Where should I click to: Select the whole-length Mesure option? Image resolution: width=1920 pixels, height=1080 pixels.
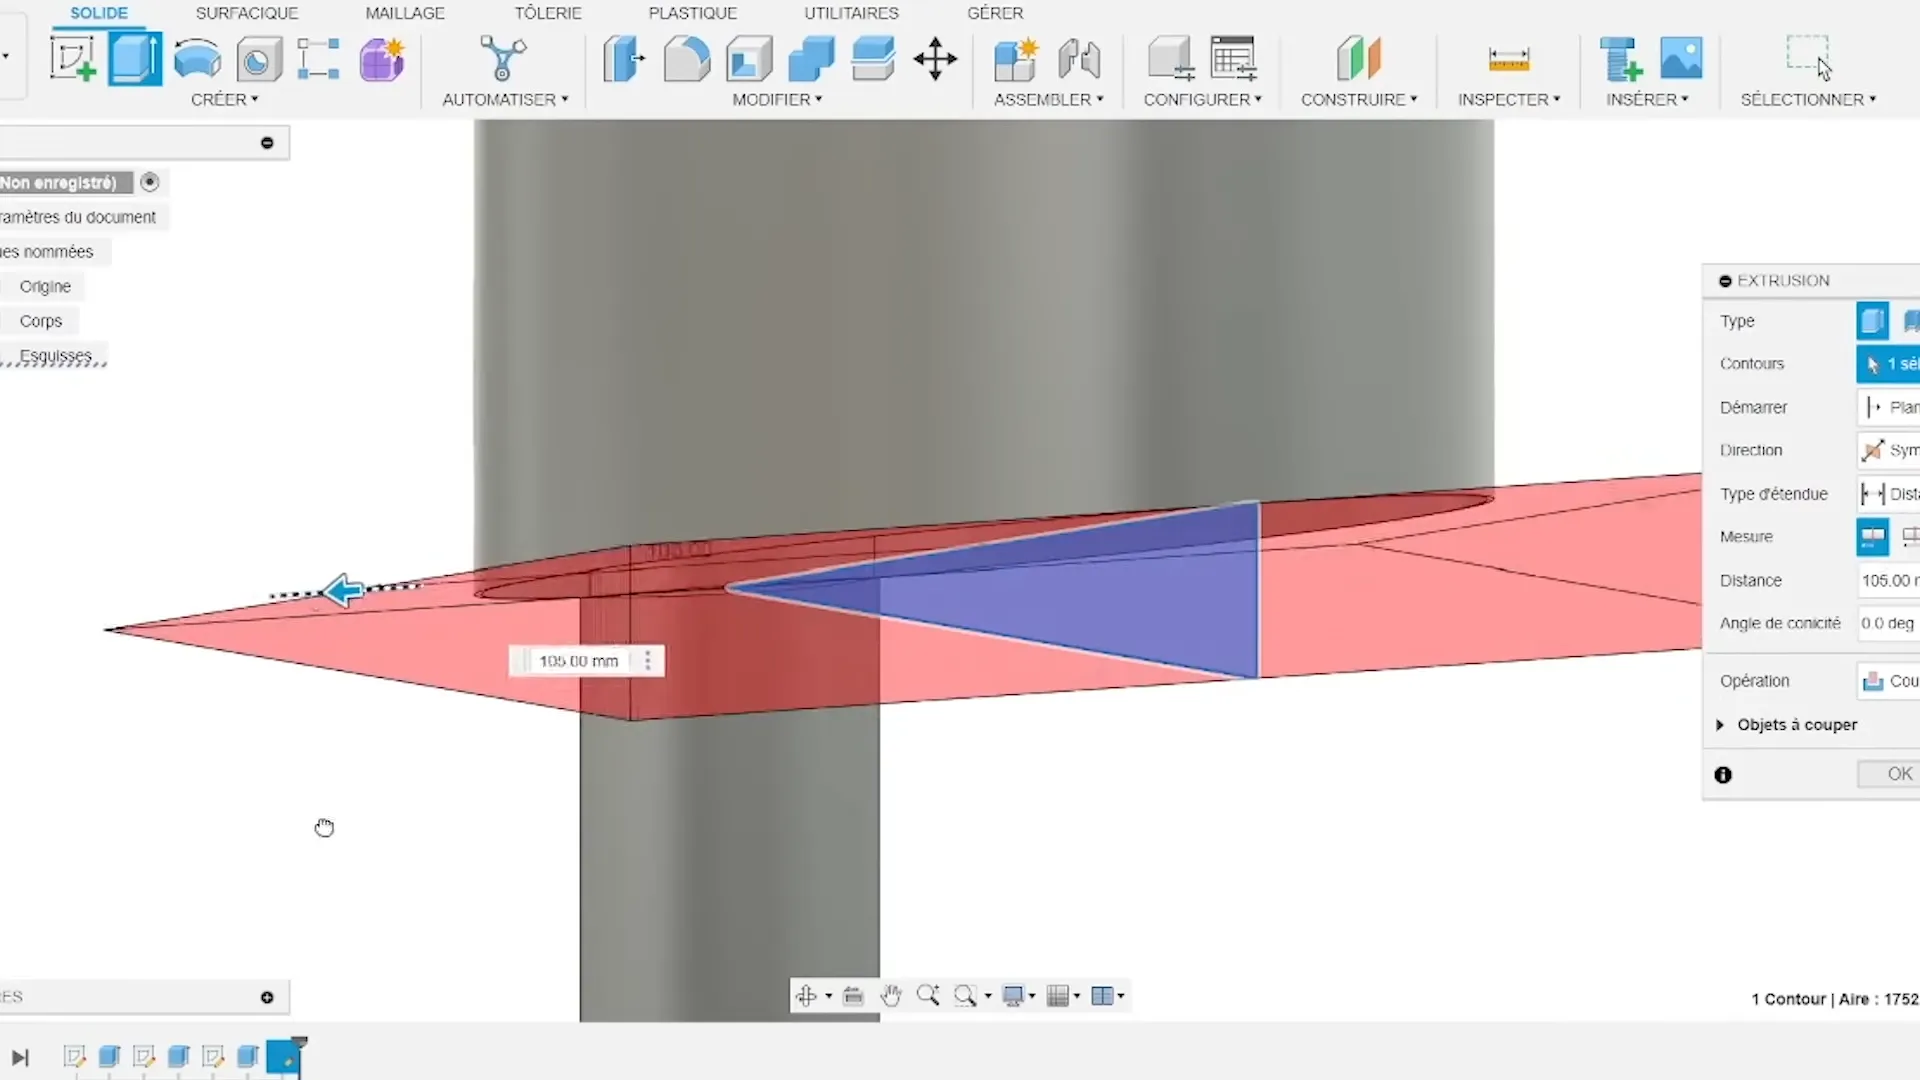(1909, 537)
